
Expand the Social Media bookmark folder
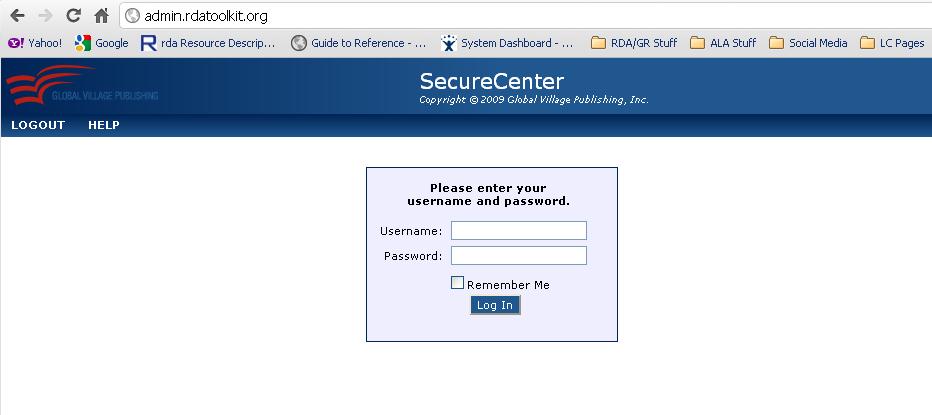(808, 43)
